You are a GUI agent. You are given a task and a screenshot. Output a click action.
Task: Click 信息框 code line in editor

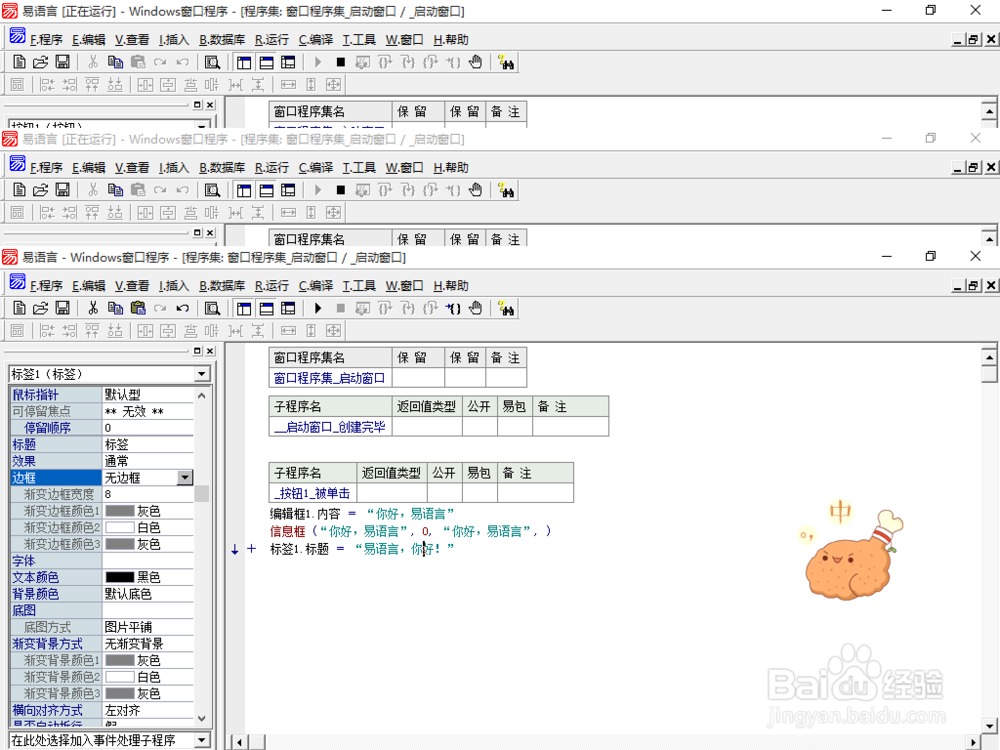coord(410,531)
